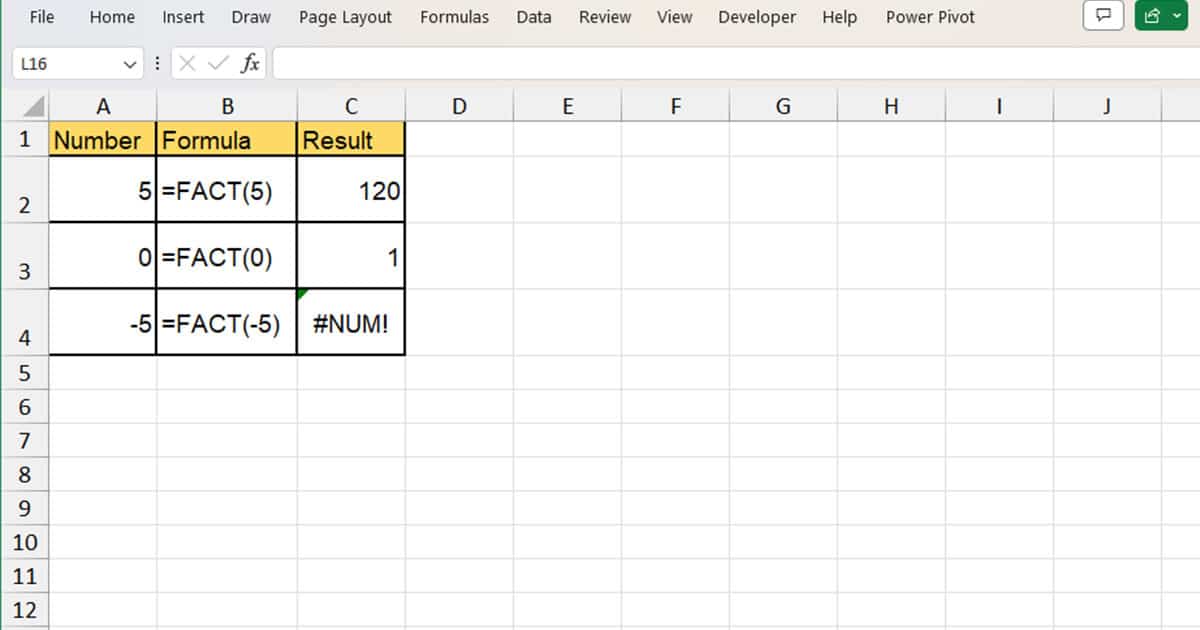Open the Power Pivot tab
1200x630 pixels.
click(929, 17)
